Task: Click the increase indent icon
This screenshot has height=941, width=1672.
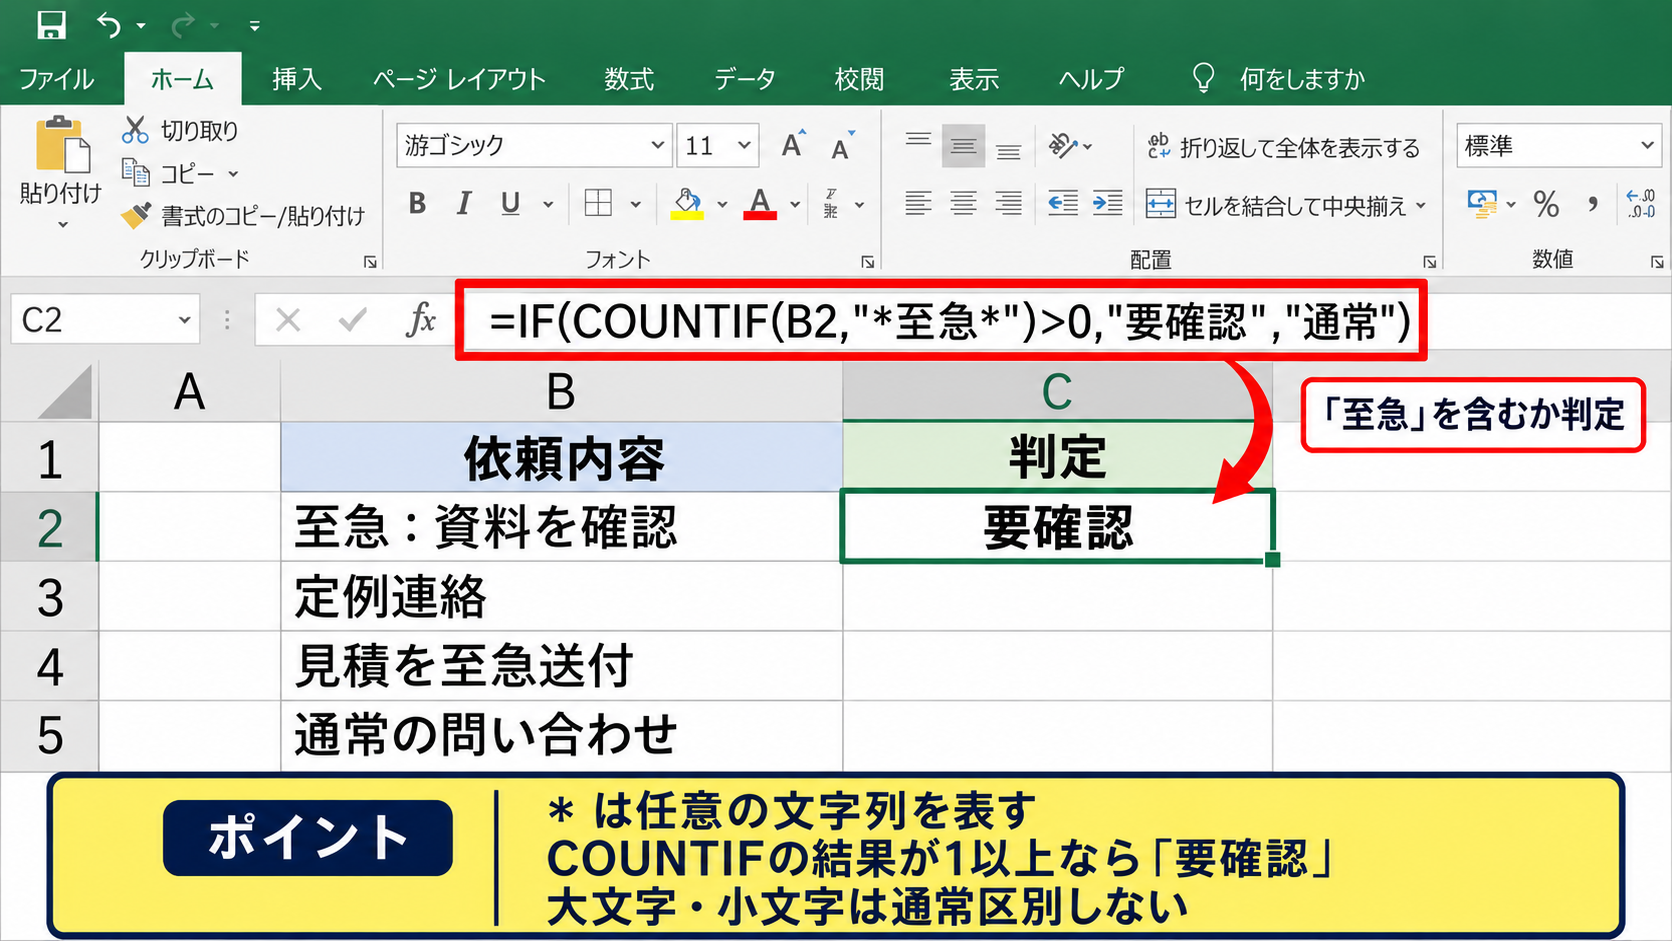Action: pos(1108,204)
